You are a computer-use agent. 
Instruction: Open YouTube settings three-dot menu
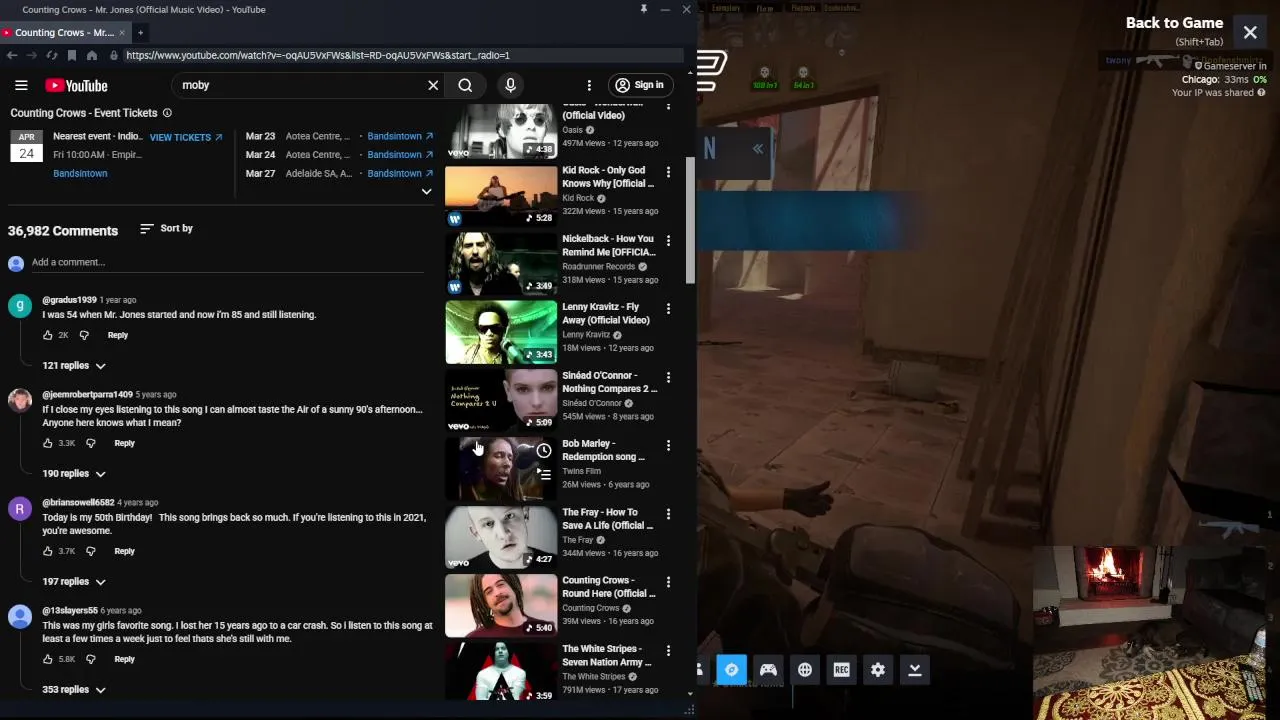tap(589, 85)
